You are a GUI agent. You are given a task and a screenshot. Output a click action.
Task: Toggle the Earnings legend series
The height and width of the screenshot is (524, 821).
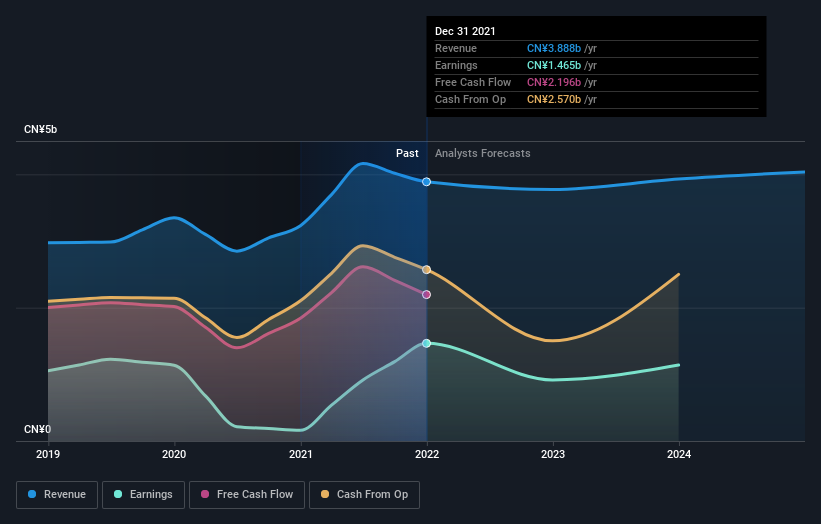tap(143, 495)
